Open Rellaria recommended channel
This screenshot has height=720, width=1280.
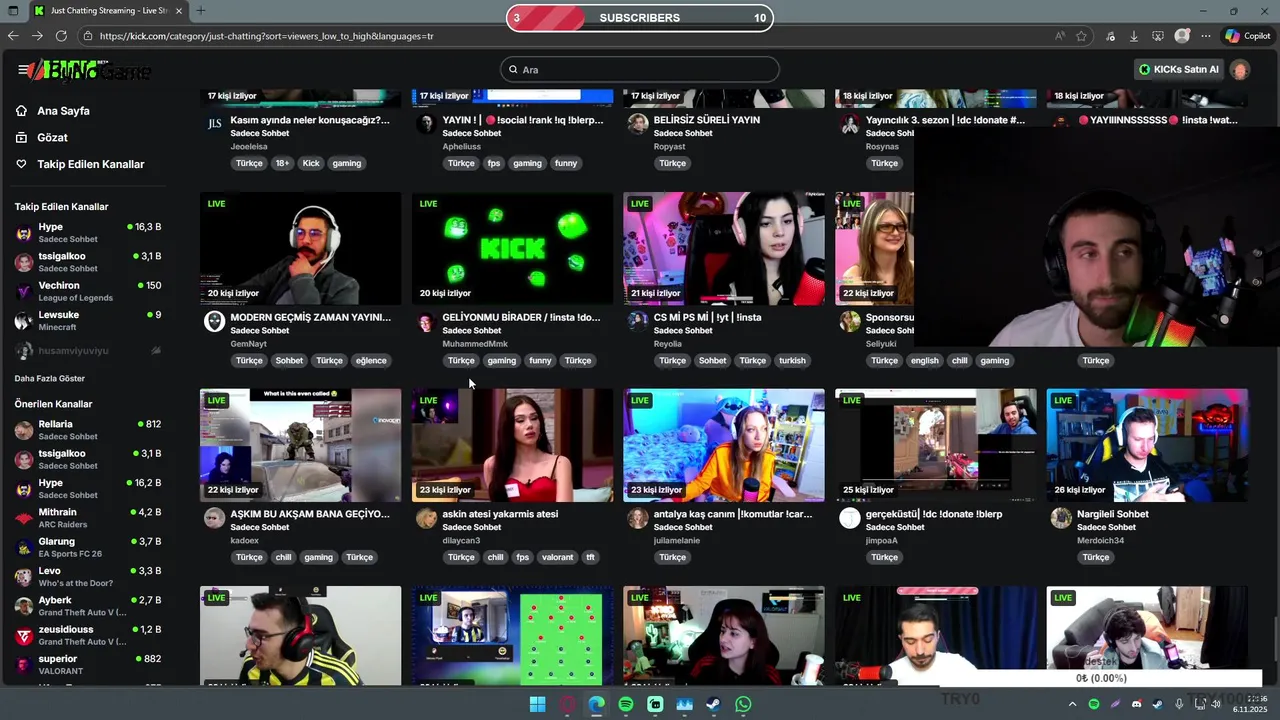[88, 430]
